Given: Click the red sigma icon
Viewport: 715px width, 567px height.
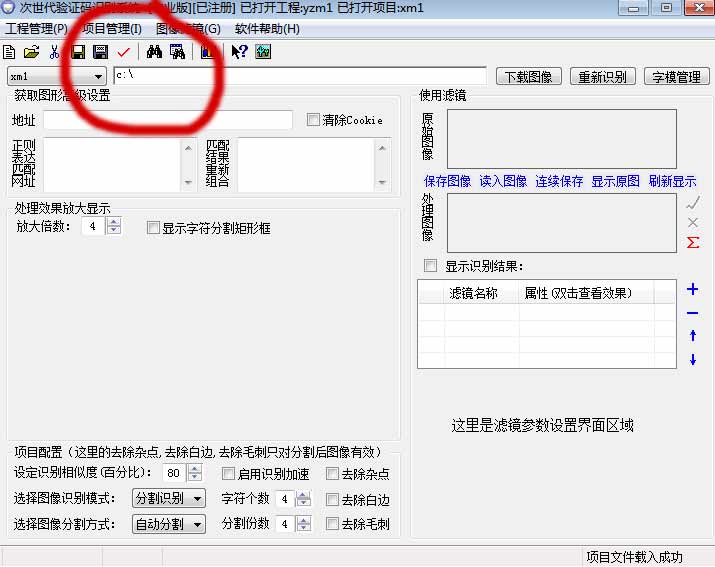Looking at the screenshot, I should (x=693, y=243).
